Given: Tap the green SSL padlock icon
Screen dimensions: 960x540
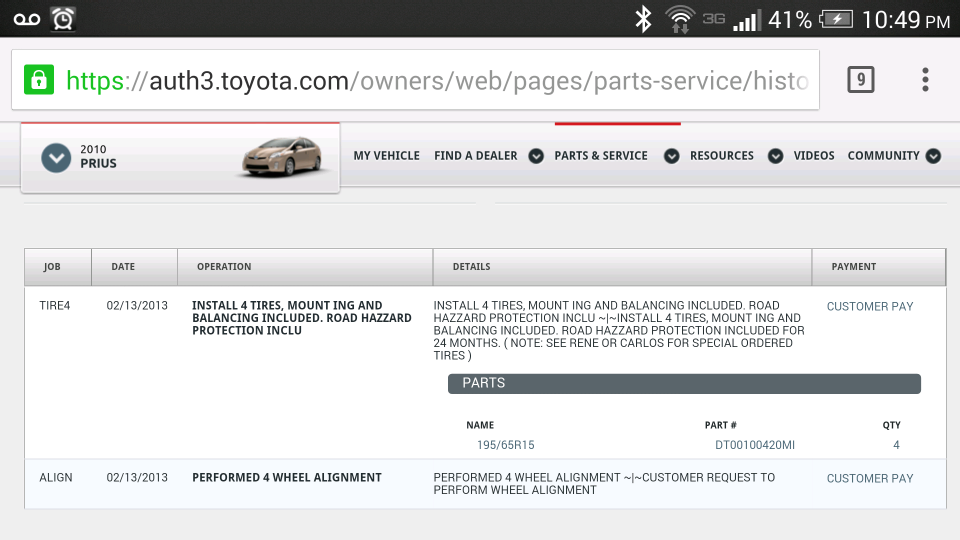Looking at the screenshot, I should coord(39,80).
